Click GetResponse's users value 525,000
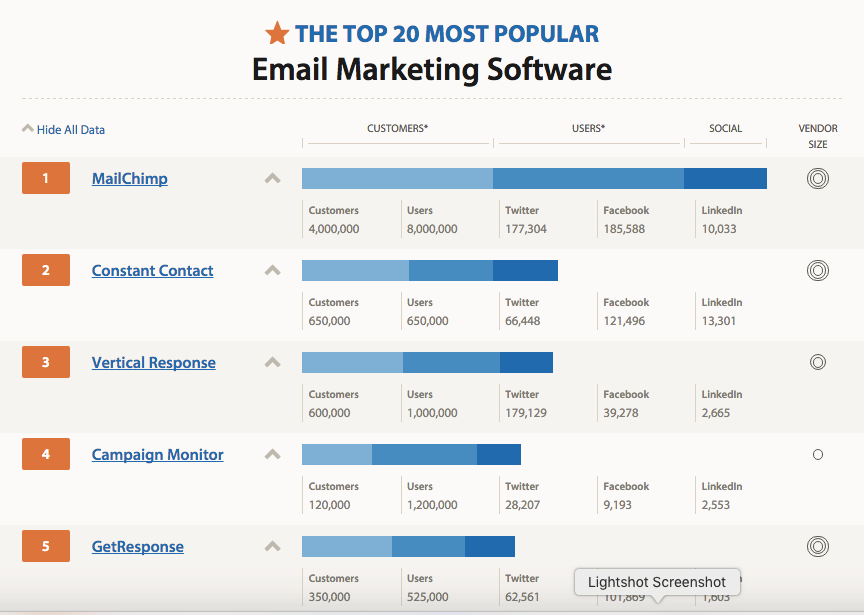 pos(427,597)
